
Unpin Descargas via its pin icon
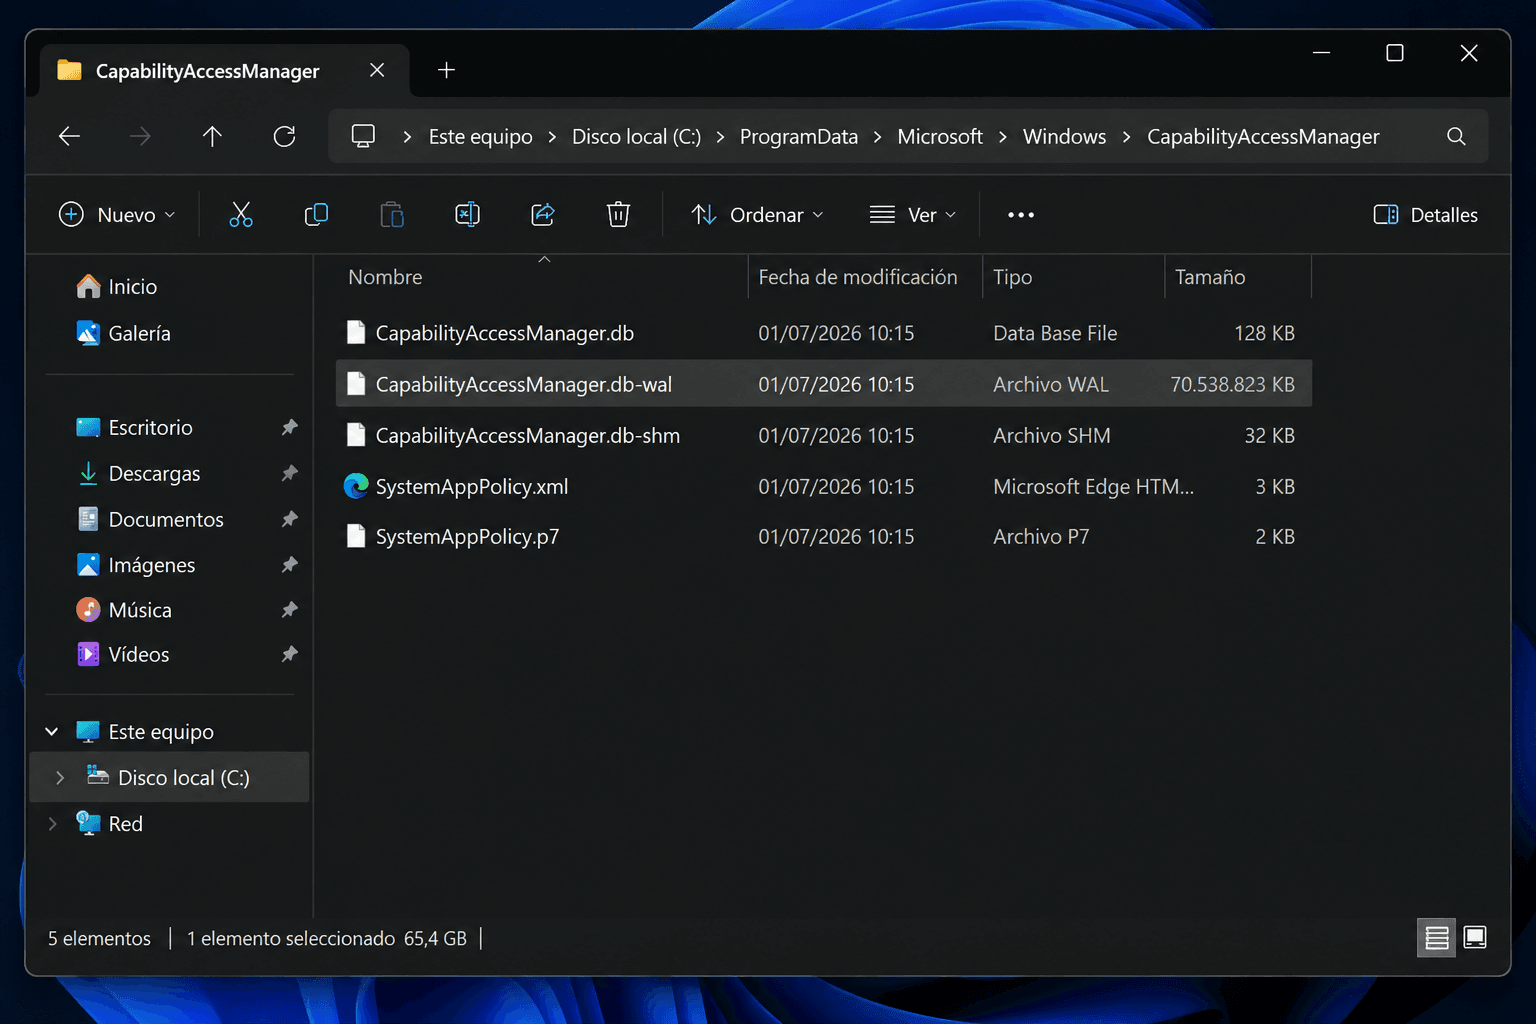click(x=289, y=473)
